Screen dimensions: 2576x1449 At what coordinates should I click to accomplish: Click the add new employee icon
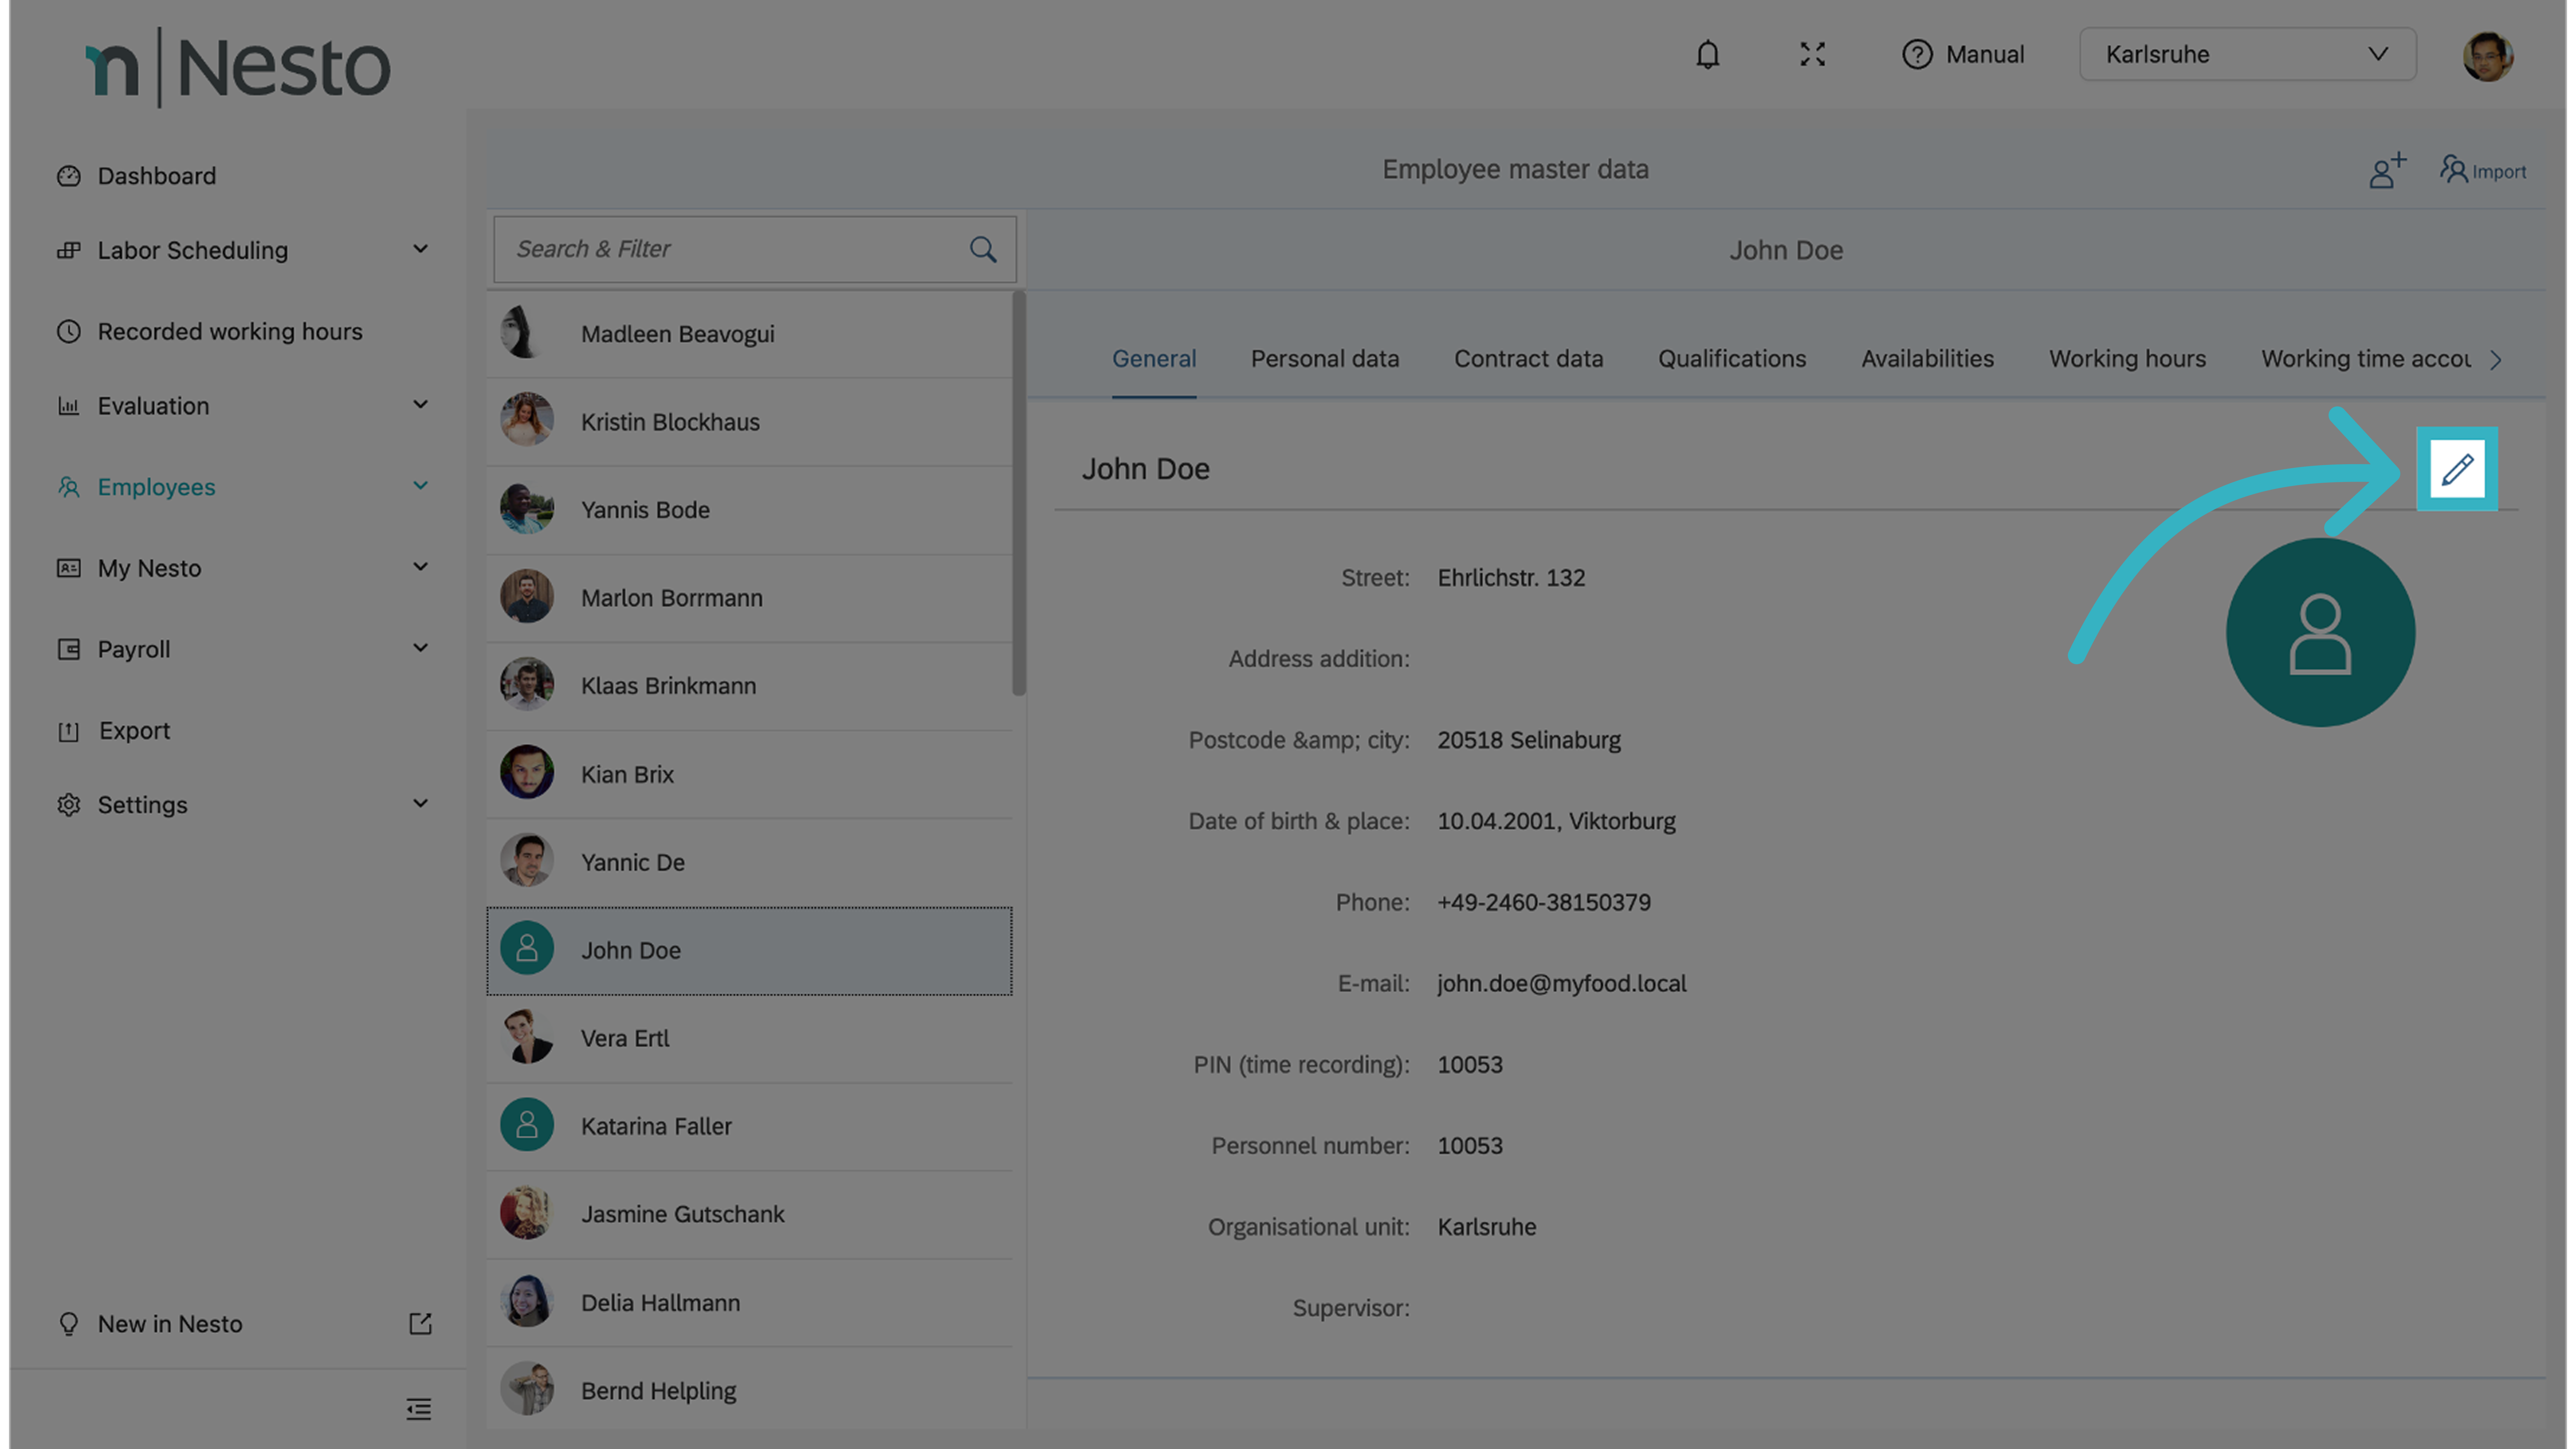click(x=2386, y=171)
